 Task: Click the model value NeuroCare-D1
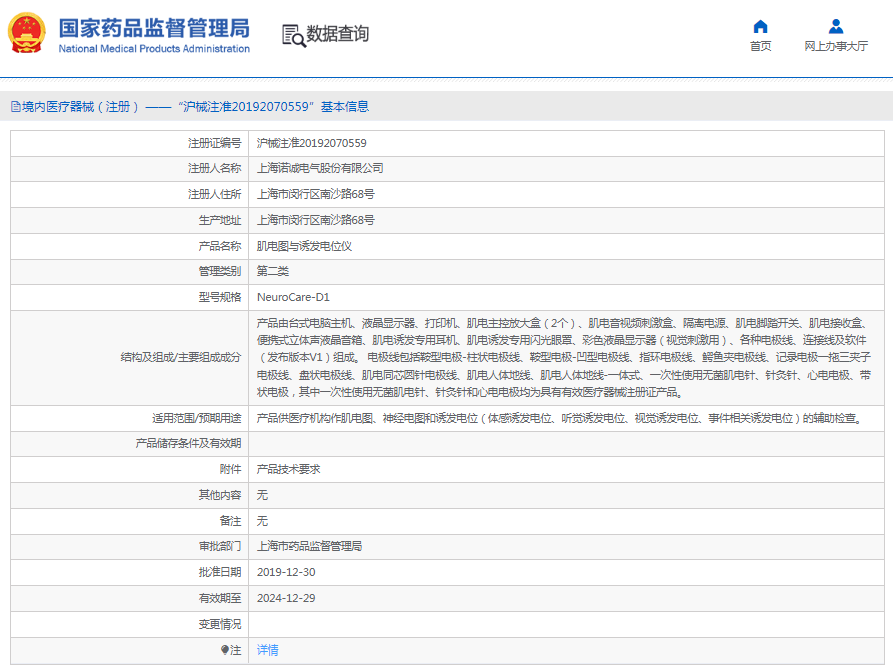(293, 297)
